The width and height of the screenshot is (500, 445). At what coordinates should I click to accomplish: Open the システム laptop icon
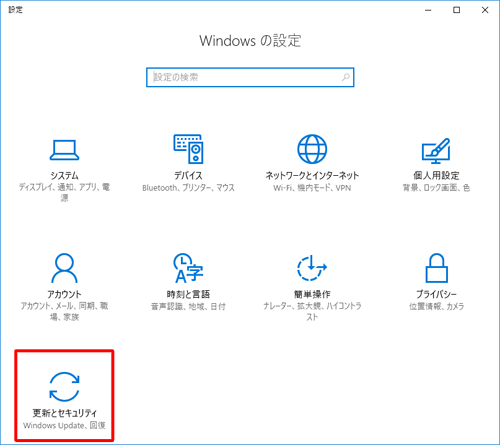tap(64, 150)
